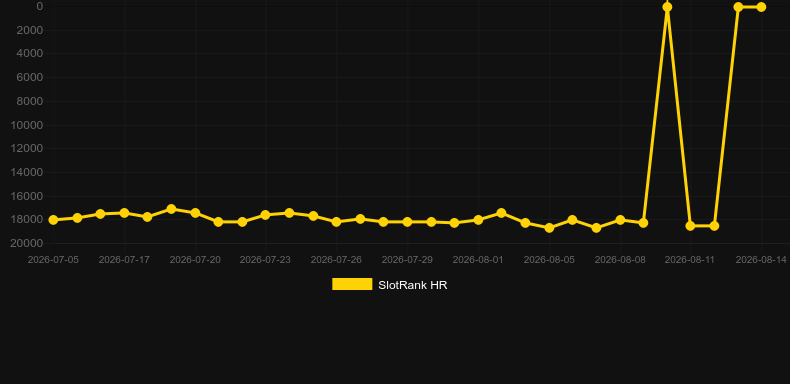The height and width of the screenshot is (384, 790).
Task: Click y-axis label 4000
Action: 29,54
